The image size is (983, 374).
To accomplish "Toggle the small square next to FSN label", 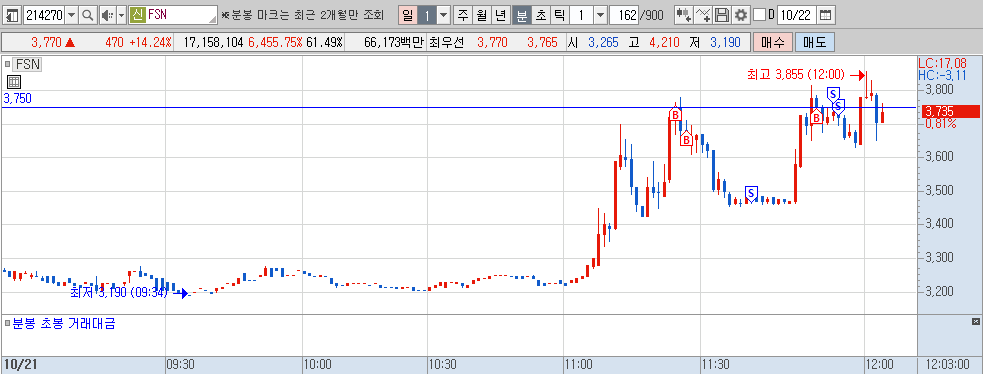I will point(8,63).
